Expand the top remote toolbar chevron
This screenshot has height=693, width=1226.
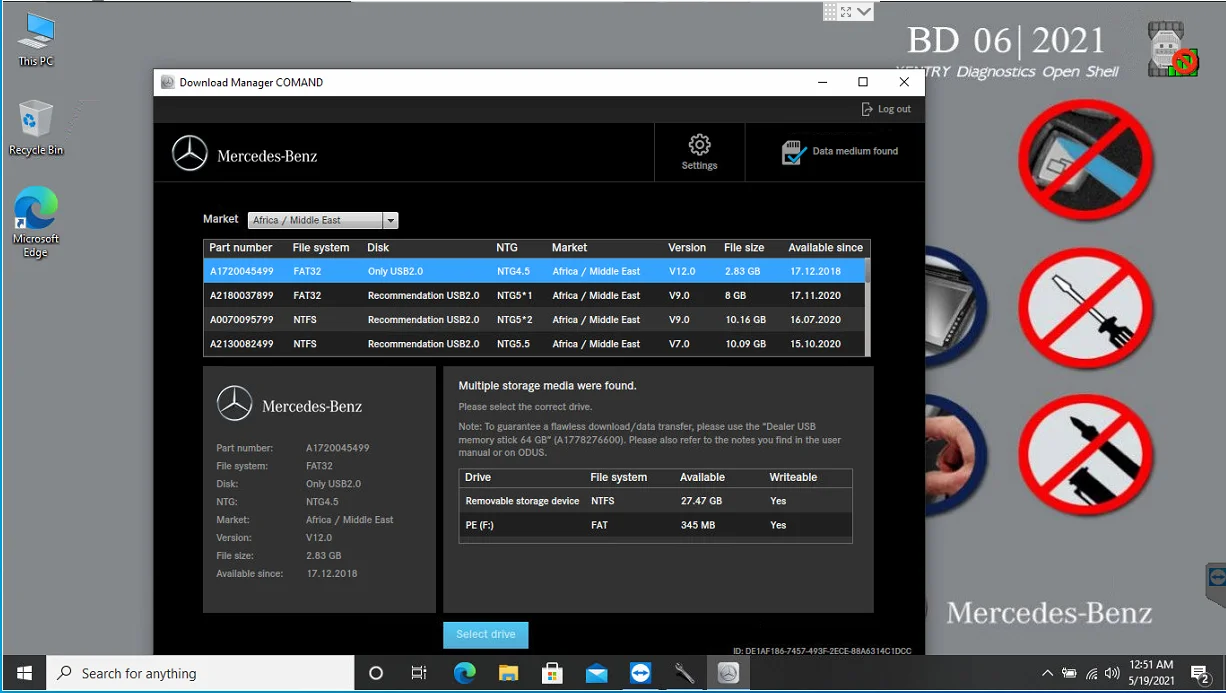click(864, 12)
